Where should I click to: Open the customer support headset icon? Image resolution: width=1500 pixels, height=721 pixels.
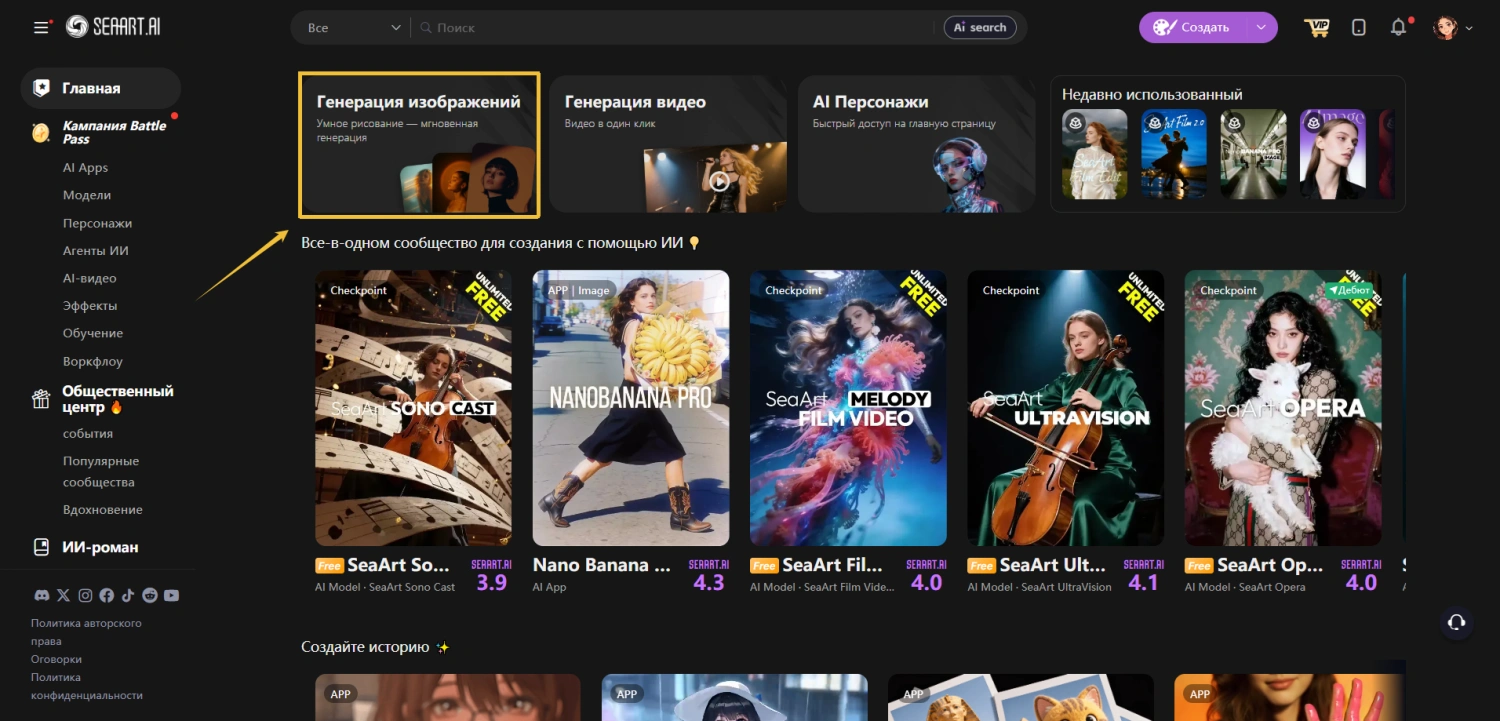1456,622
